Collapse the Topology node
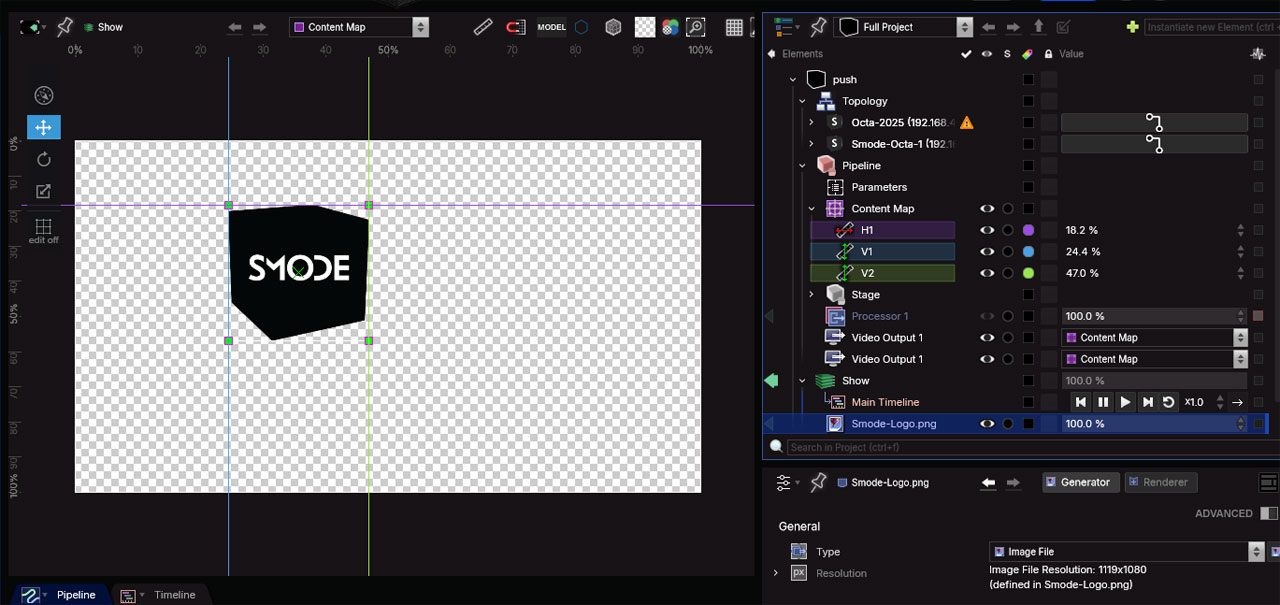1280x605 pixels. [x=802, y=101]
